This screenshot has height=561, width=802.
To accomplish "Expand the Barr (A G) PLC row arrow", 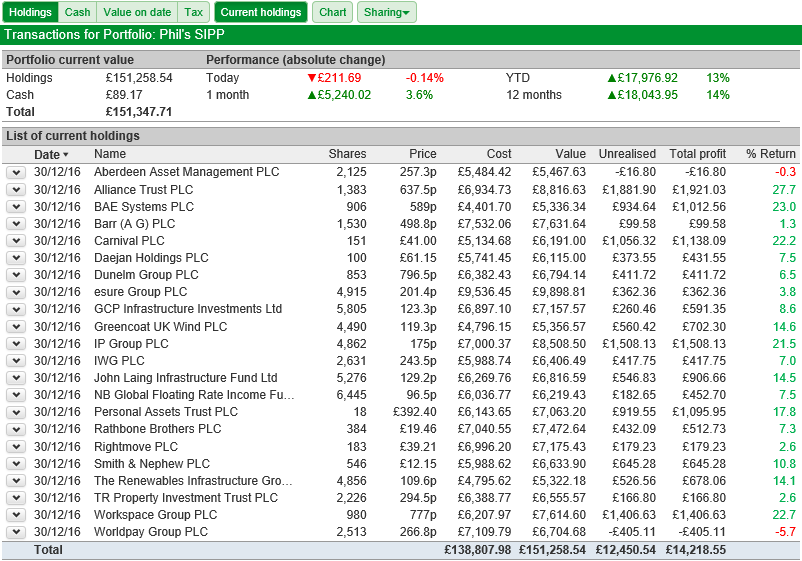I will coord(16,224).
